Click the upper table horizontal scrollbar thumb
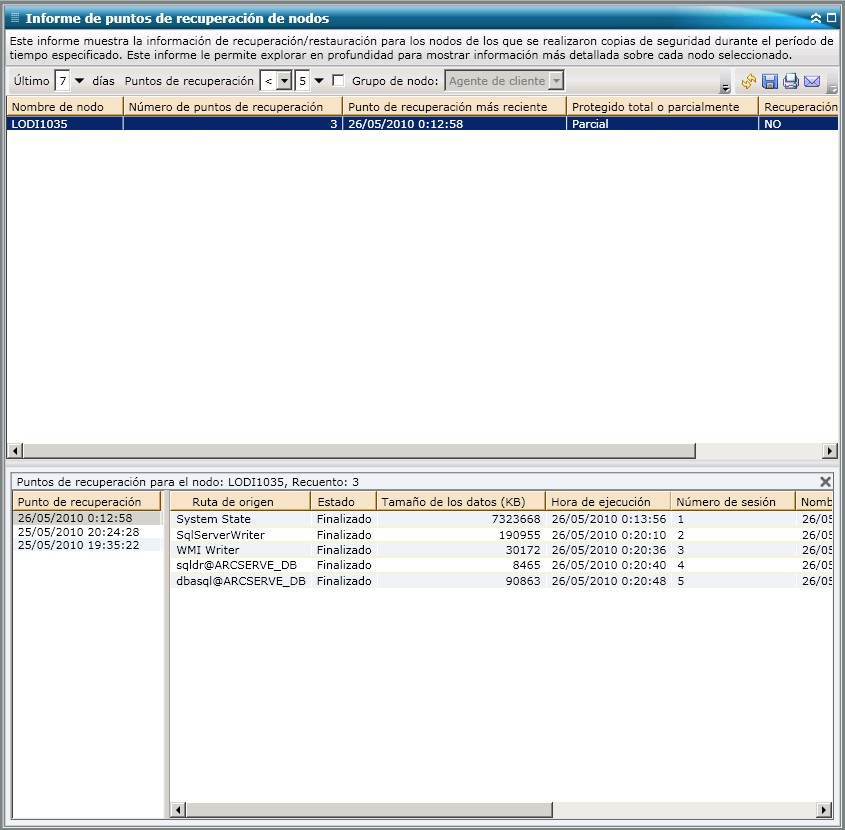This screenshot has width=845, height=830. [359, 451]
